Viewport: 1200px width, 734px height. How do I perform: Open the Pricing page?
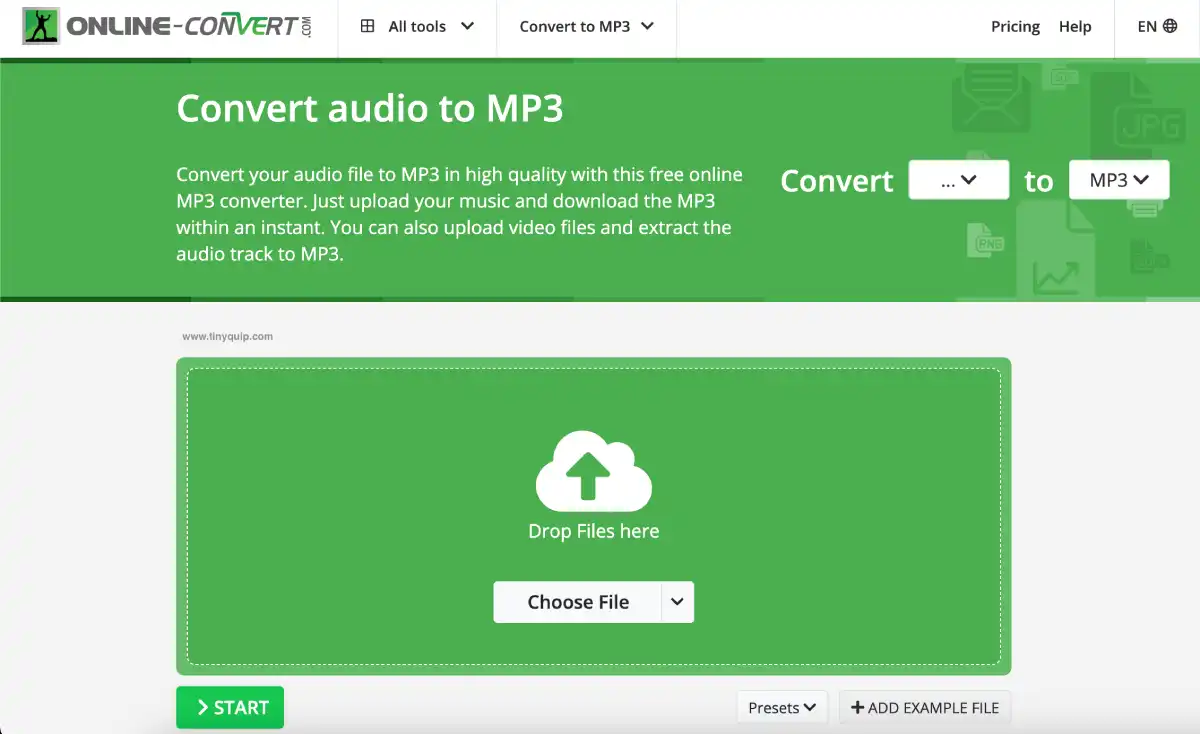click(x=1015, y=26)
